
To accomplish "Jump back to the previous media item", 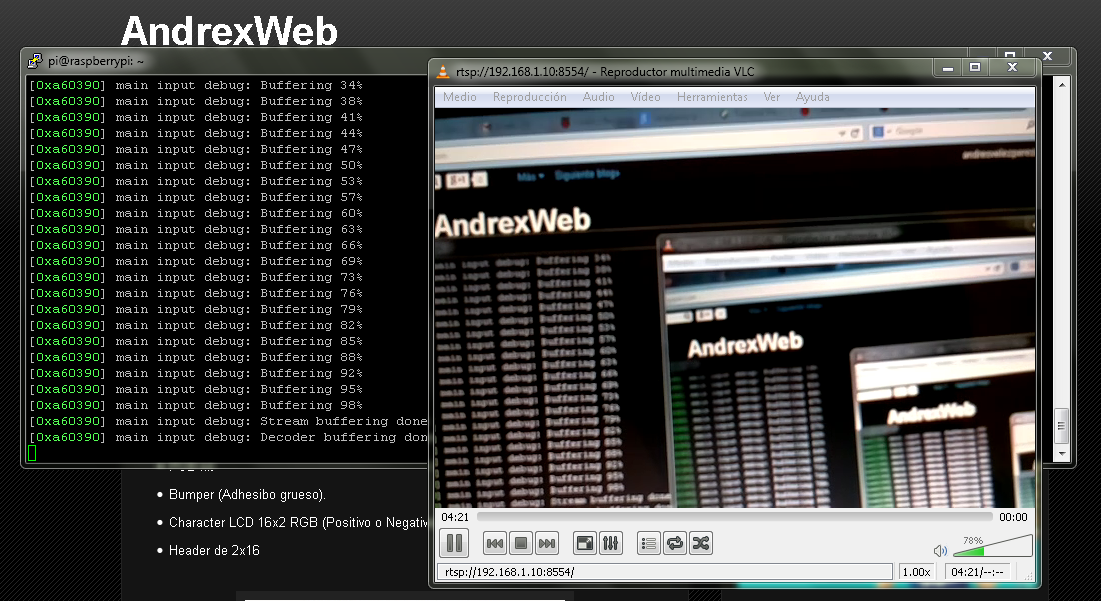I will 494,543.
